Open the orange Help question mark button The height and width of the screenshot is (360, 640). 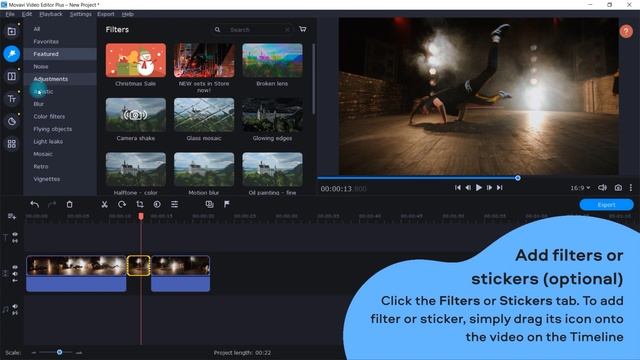626,31
